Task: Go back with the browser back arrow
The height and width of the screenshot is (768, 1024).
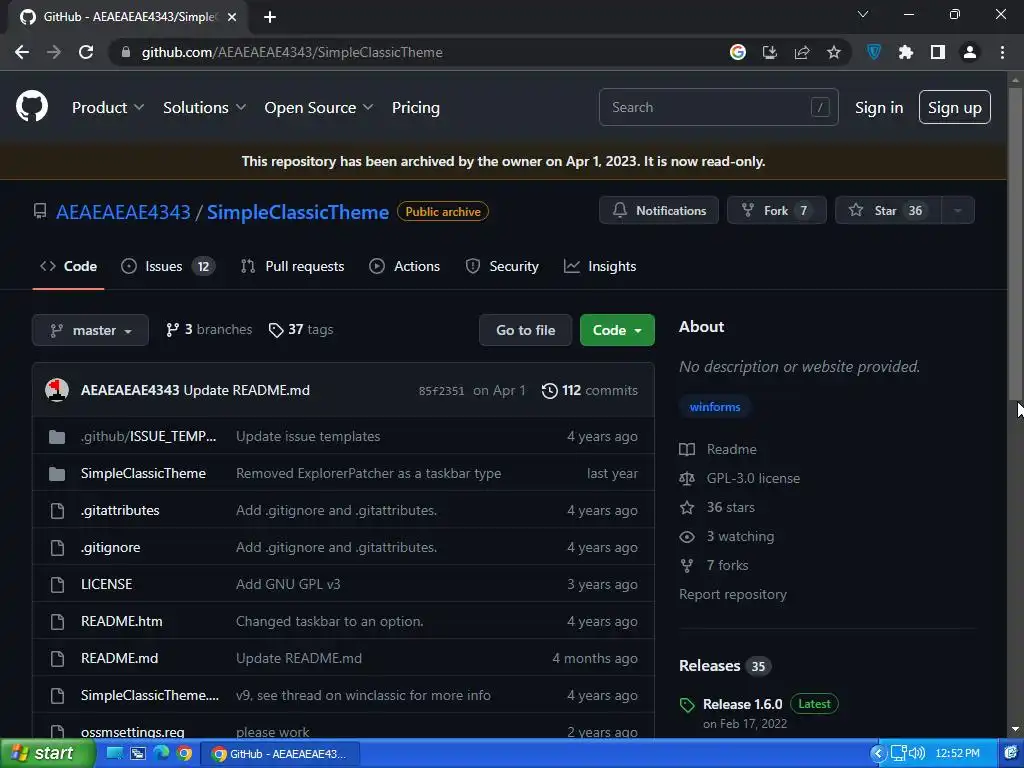Action: tap(22, 52)
